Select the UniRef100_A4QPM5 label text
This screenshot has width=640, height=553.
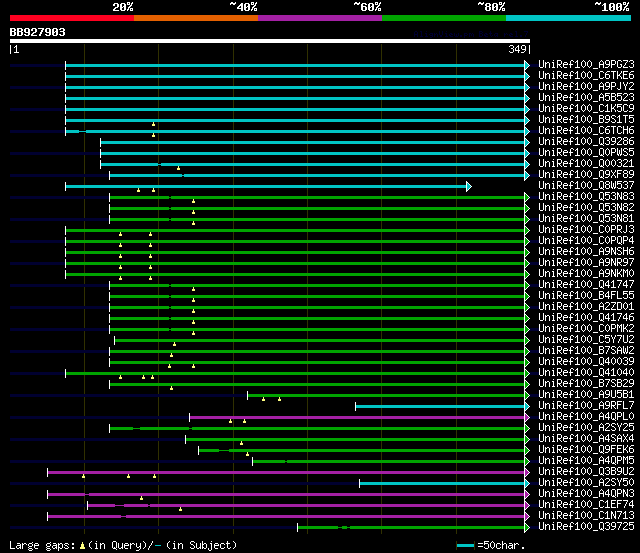point(586,461)
